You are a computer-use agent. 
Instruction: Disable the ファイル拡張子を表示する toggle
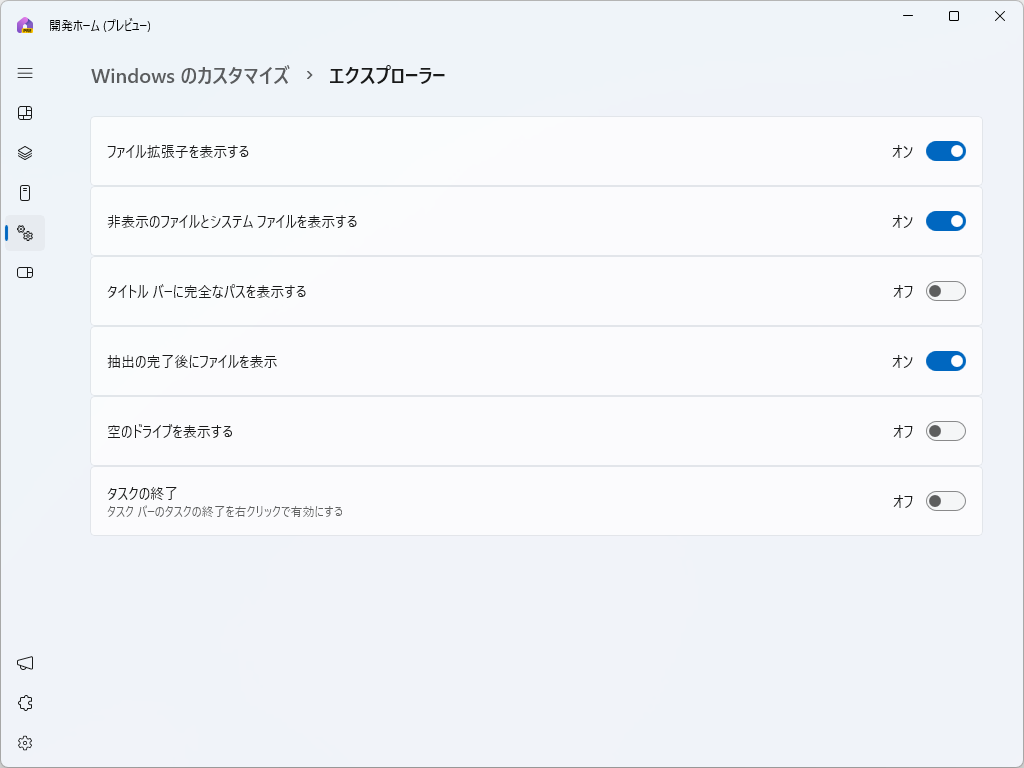(x=946, y=151)
